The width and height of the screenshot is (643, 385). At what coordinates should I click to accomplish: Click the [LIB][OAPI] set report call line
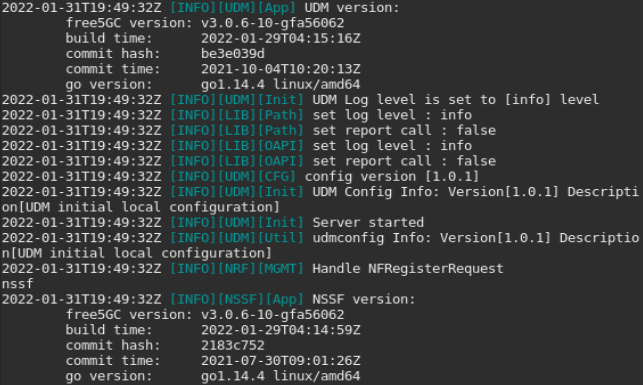249,161
